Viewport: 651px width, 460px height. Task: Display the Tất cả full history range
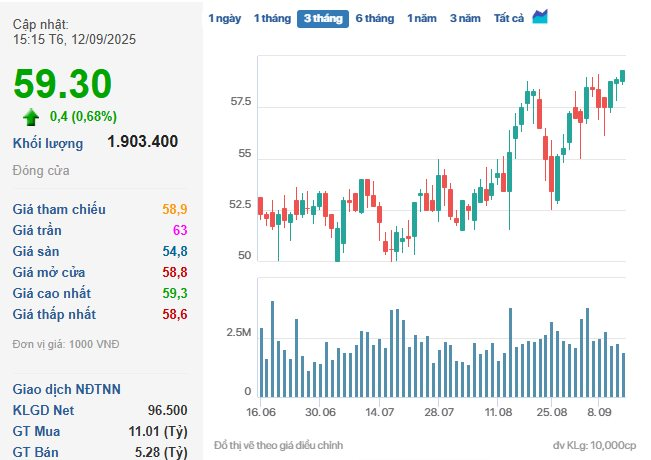tap(509, 18)
